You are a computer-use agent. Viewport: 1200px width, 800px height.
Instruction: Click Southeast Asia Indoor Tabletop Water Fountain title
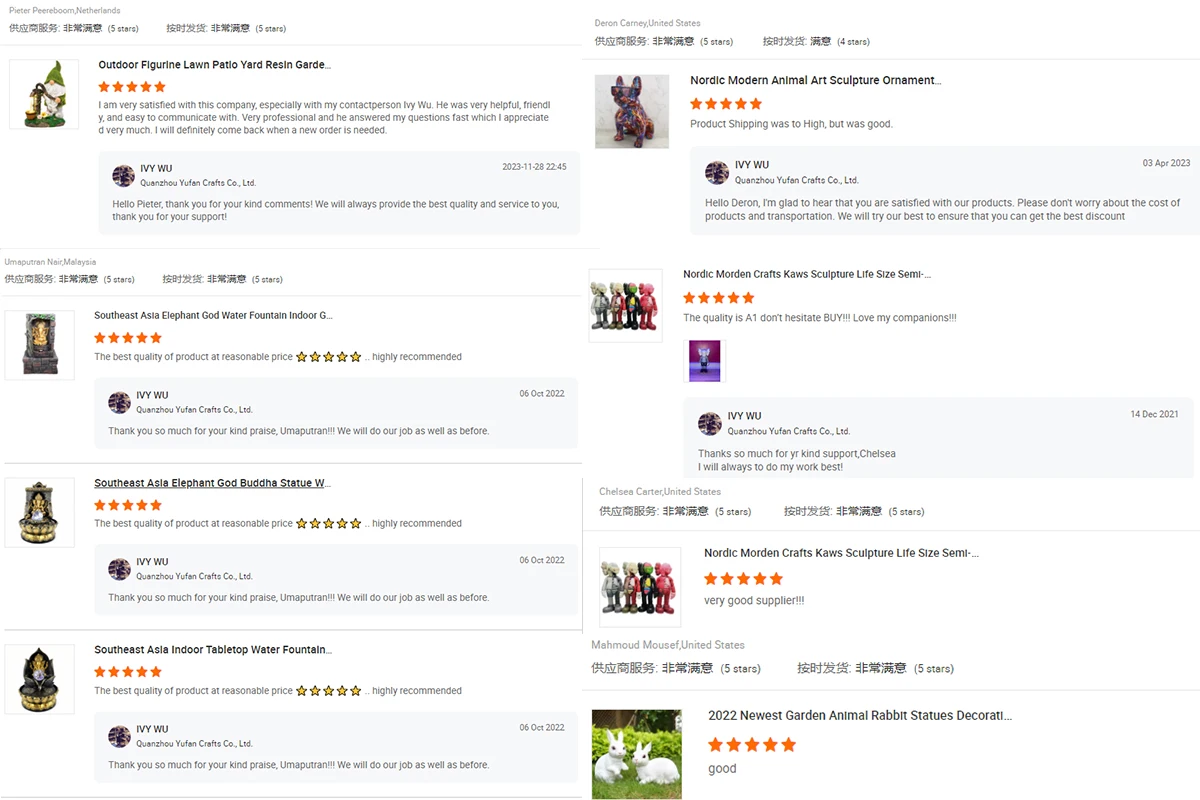pos(213,650)
